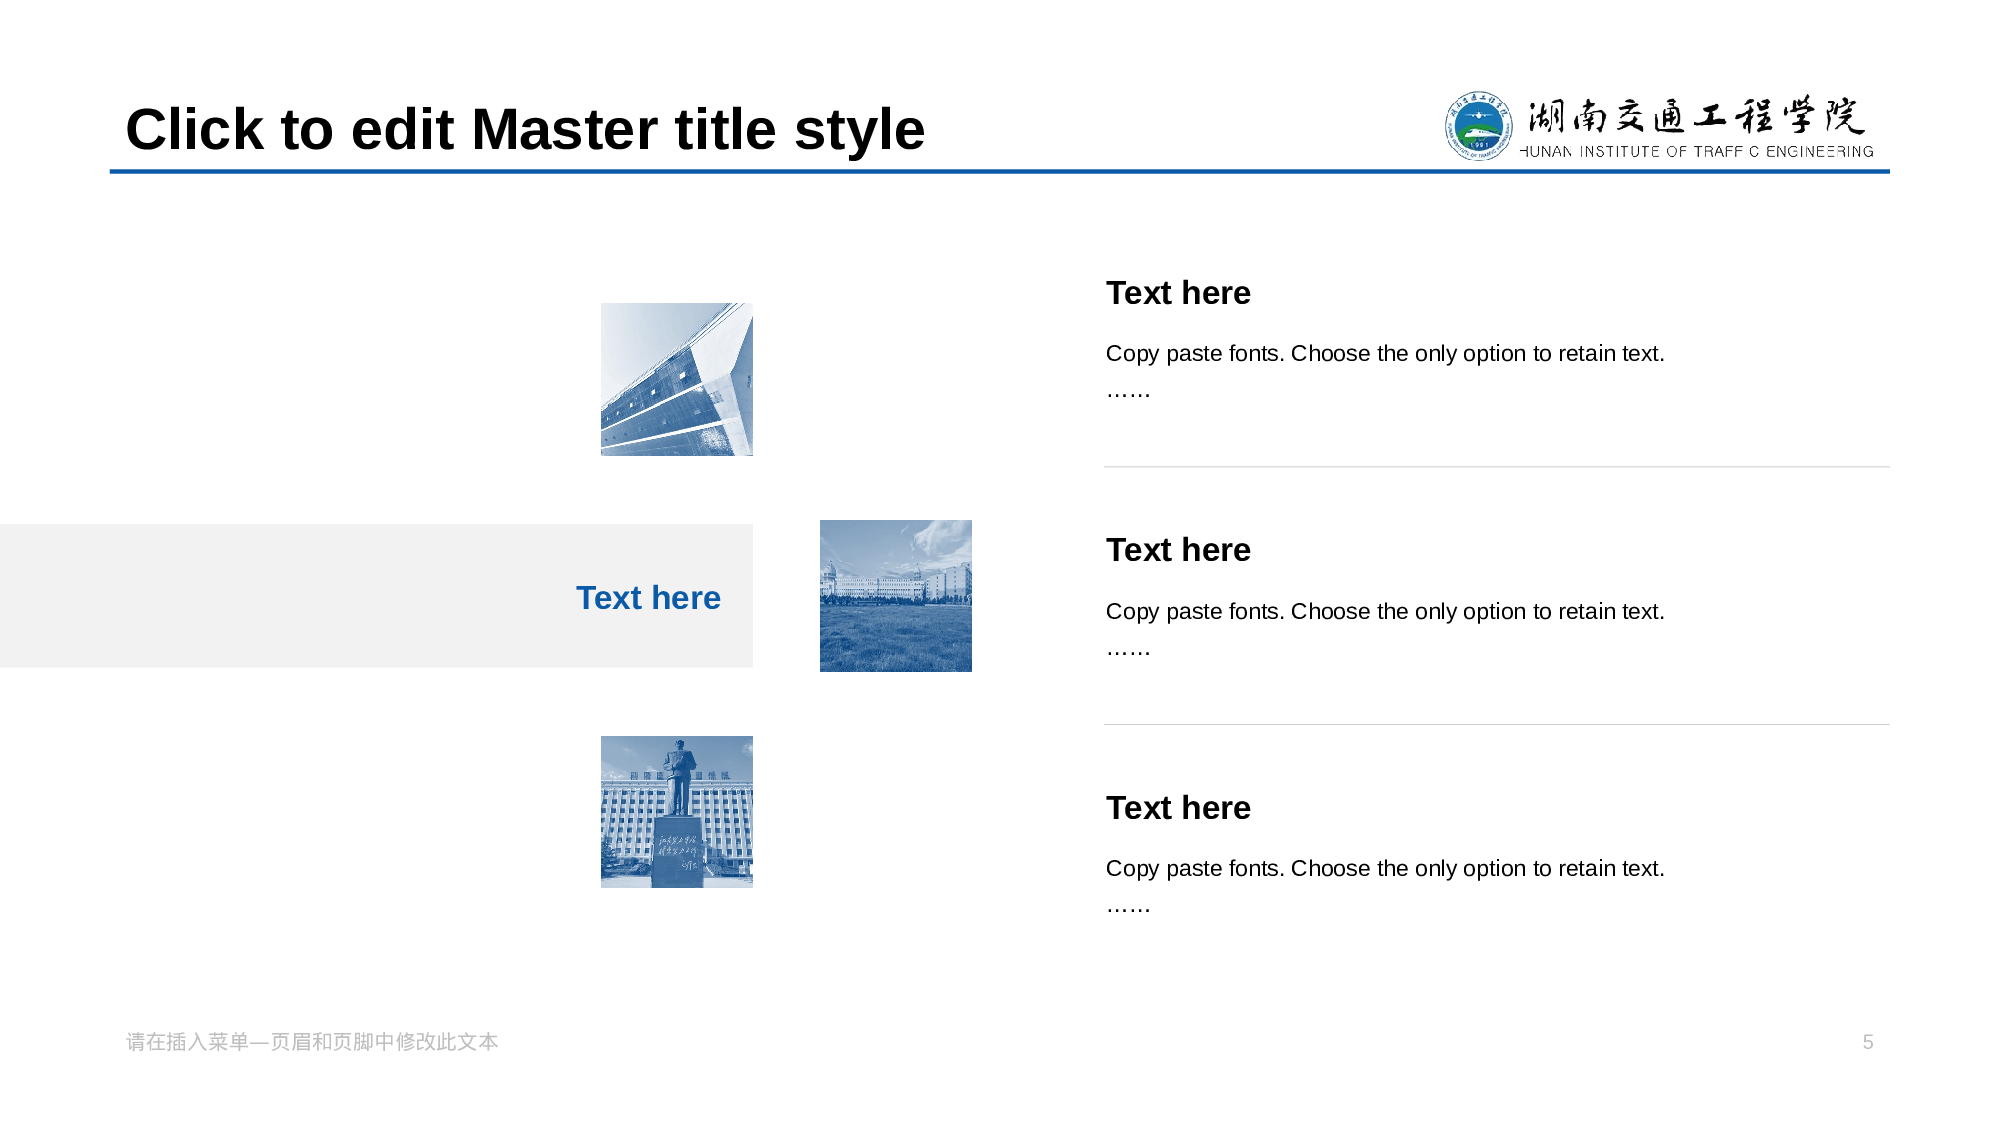The height and width of the screenshot is (1125, 2000).
Task: Click the master title text placeholder
Action: [x=525, y=129]
